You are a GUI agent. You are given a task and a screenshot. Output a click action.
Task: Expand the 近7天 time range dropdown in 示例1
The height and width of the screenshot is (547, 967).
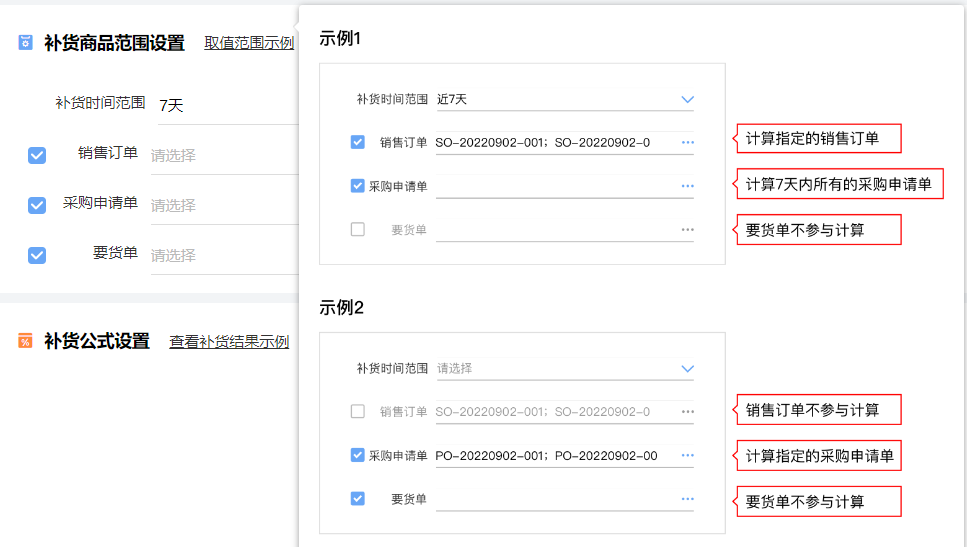[687, 99]
